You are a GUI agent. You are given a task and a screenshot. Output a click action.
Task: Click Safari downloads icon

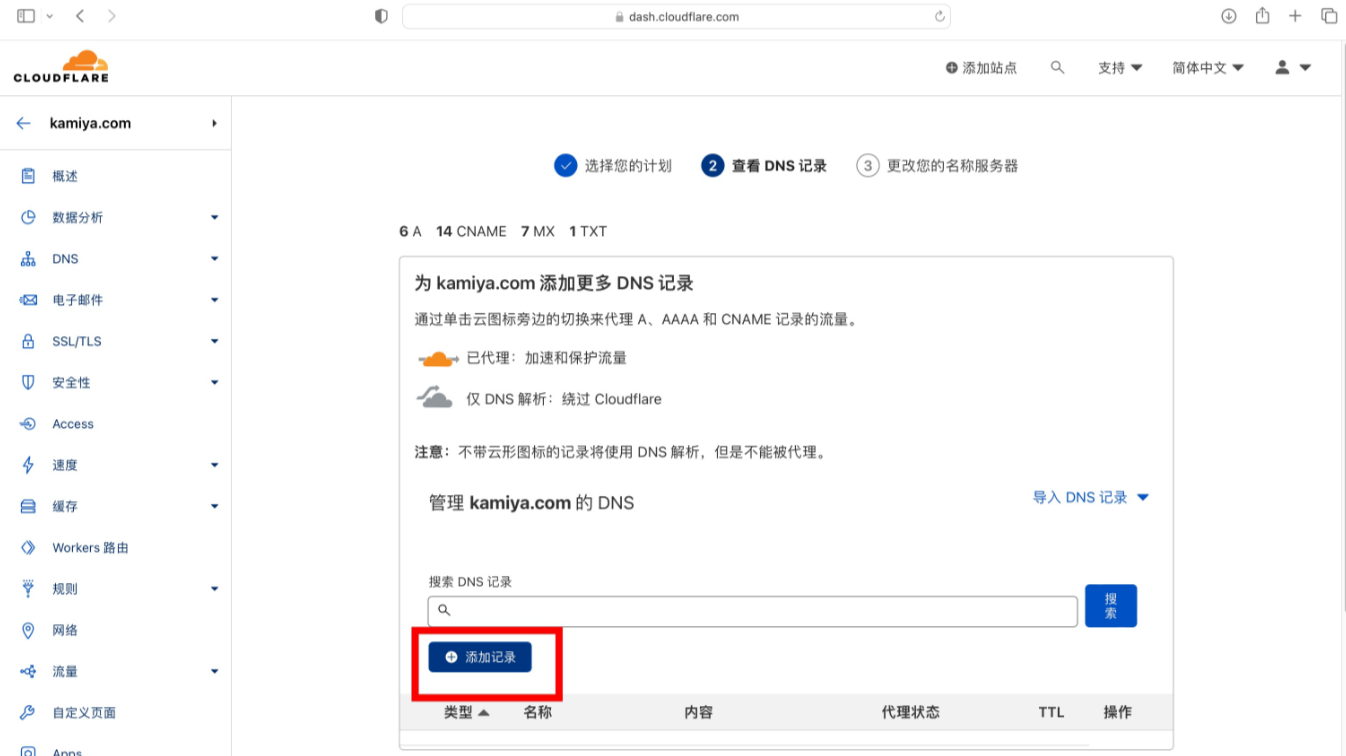(x=1229, y=16)
